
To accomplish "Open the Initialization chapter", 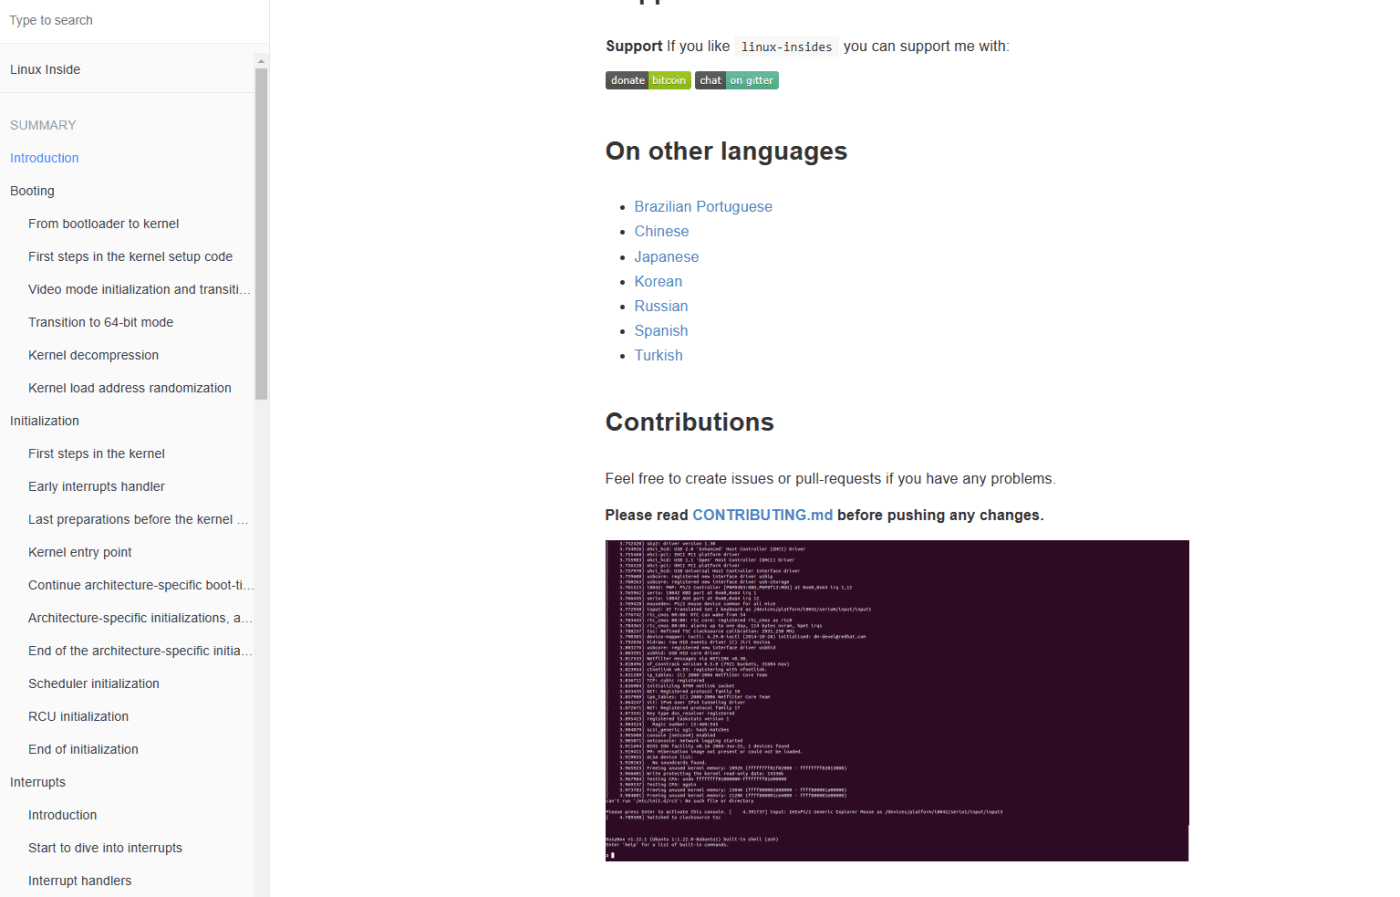I will [44, 421].
